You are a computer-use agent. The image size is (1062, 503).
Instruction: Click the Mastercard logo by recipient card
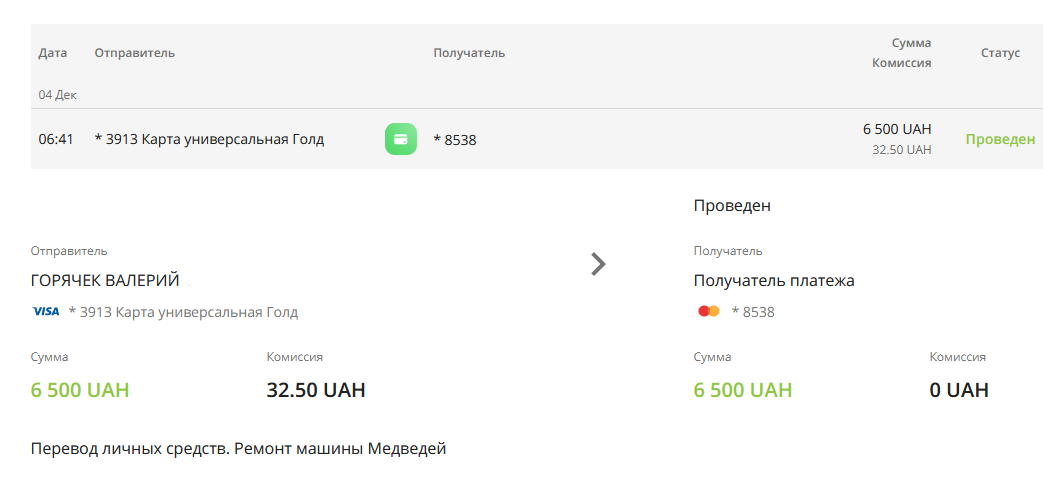(708, 311)
